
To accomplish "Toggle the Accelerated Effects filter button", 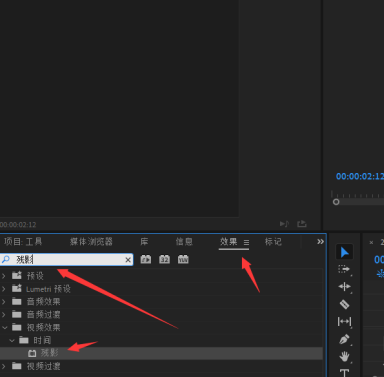I will [x=146, y=259].
